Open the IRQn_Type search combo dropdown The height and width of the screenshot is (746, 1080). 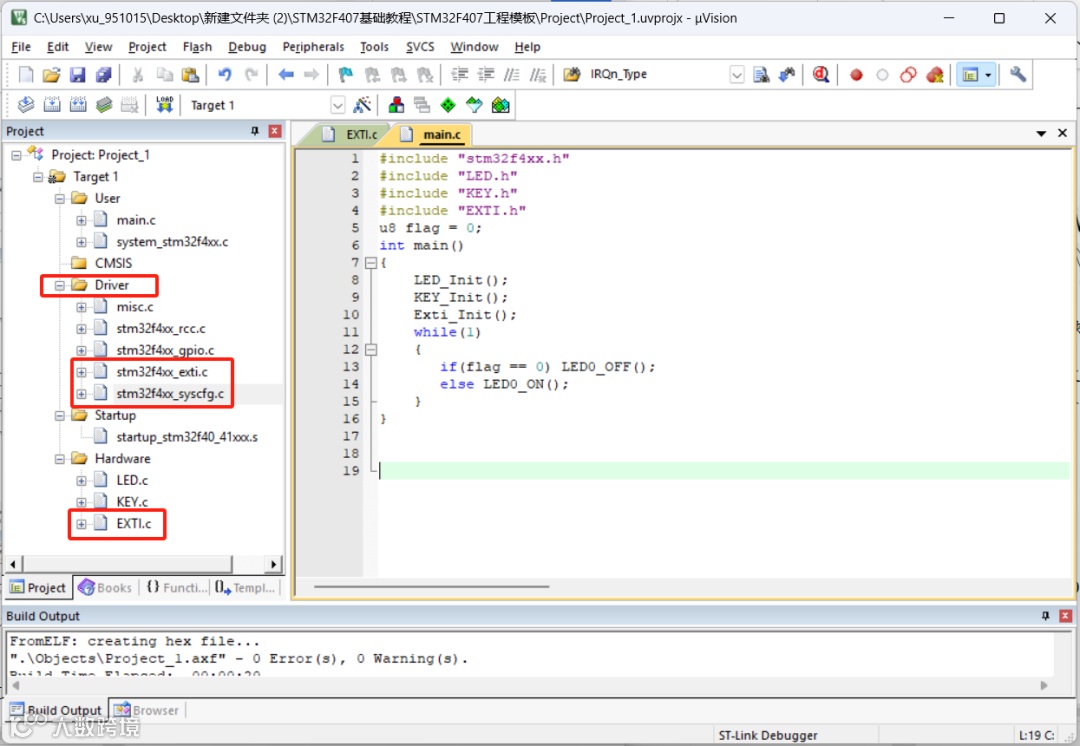(x=736, y=74)
